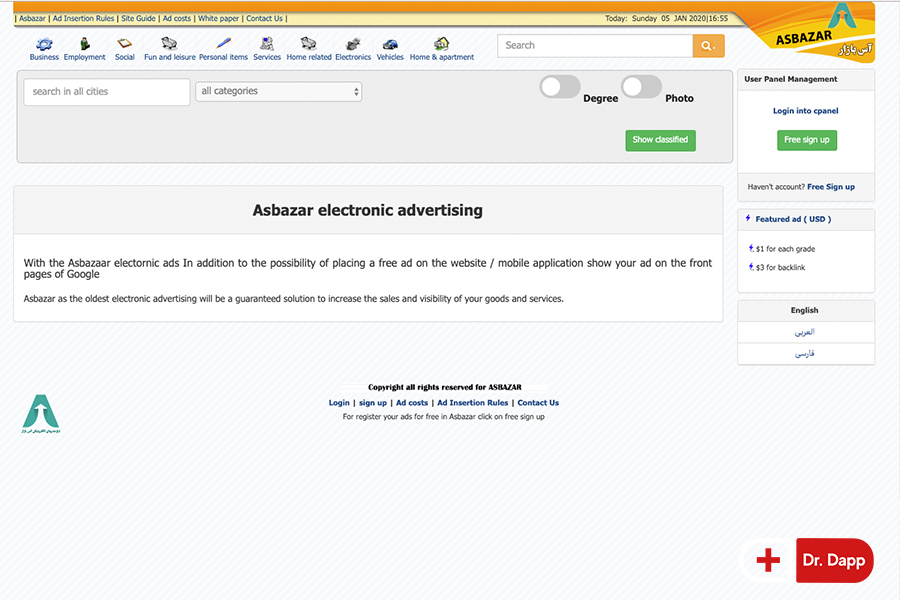This screenshot has height=600, width=900.
Task: Open Contact Us in top menu
Action: click(265, 18)
